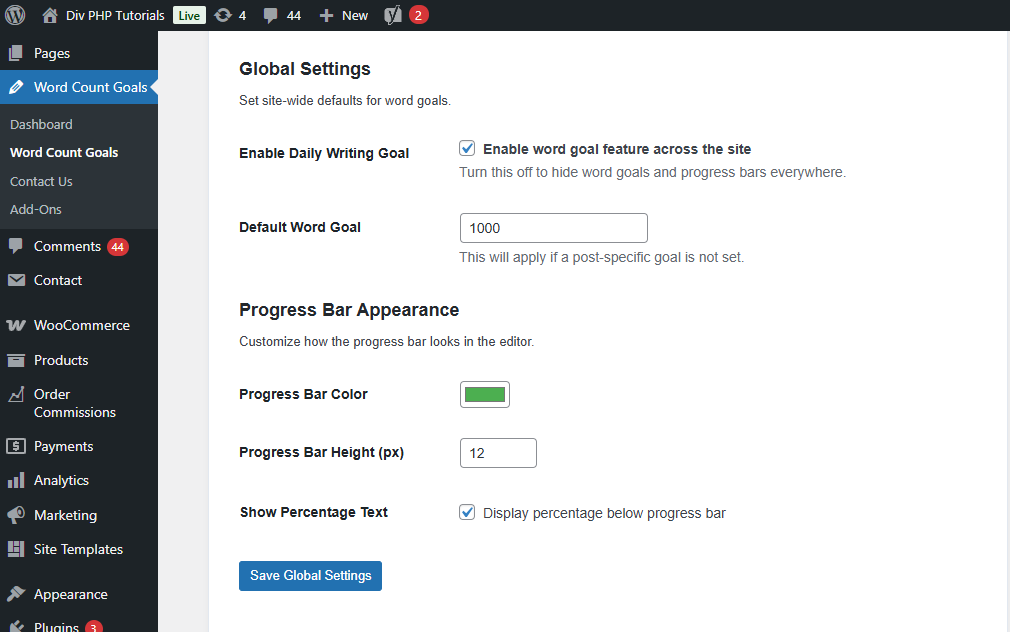This screenshot has width=1010, height=632.
Task: Click the Yoast SEO icon in toolbar
Action: click(394, 15)
